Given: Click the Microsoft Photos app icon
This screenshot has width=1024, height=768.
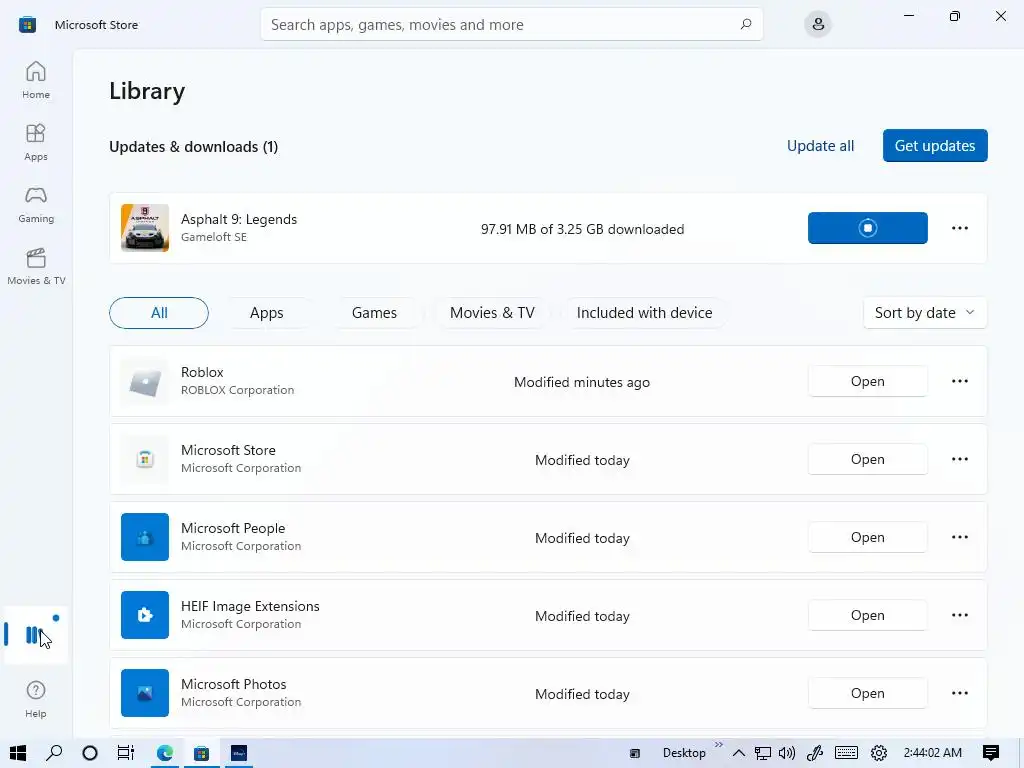Looking at the screenshot, I should tap(145, 693).
